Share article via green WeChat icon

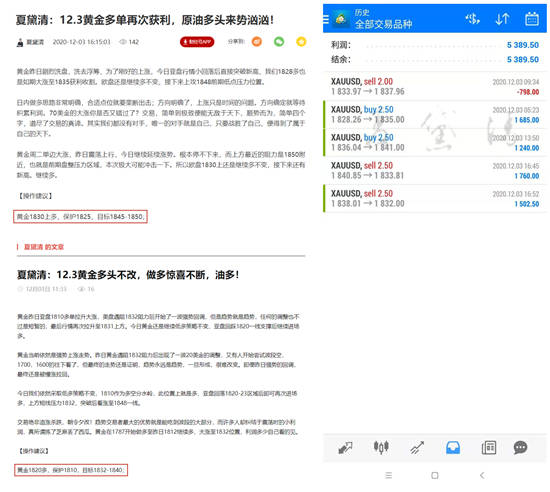coord(279,42)
